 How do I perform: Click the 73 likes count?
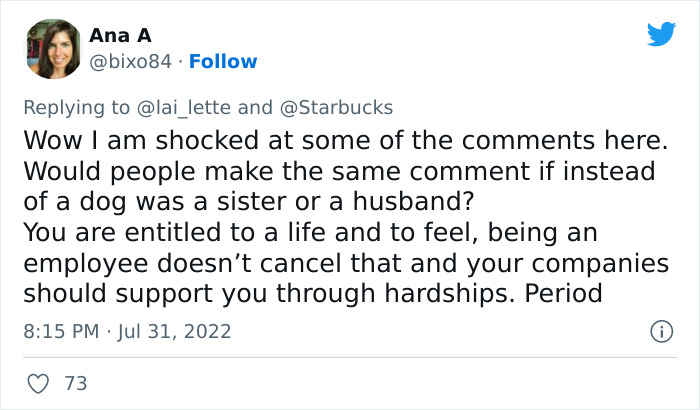point(73,382)
